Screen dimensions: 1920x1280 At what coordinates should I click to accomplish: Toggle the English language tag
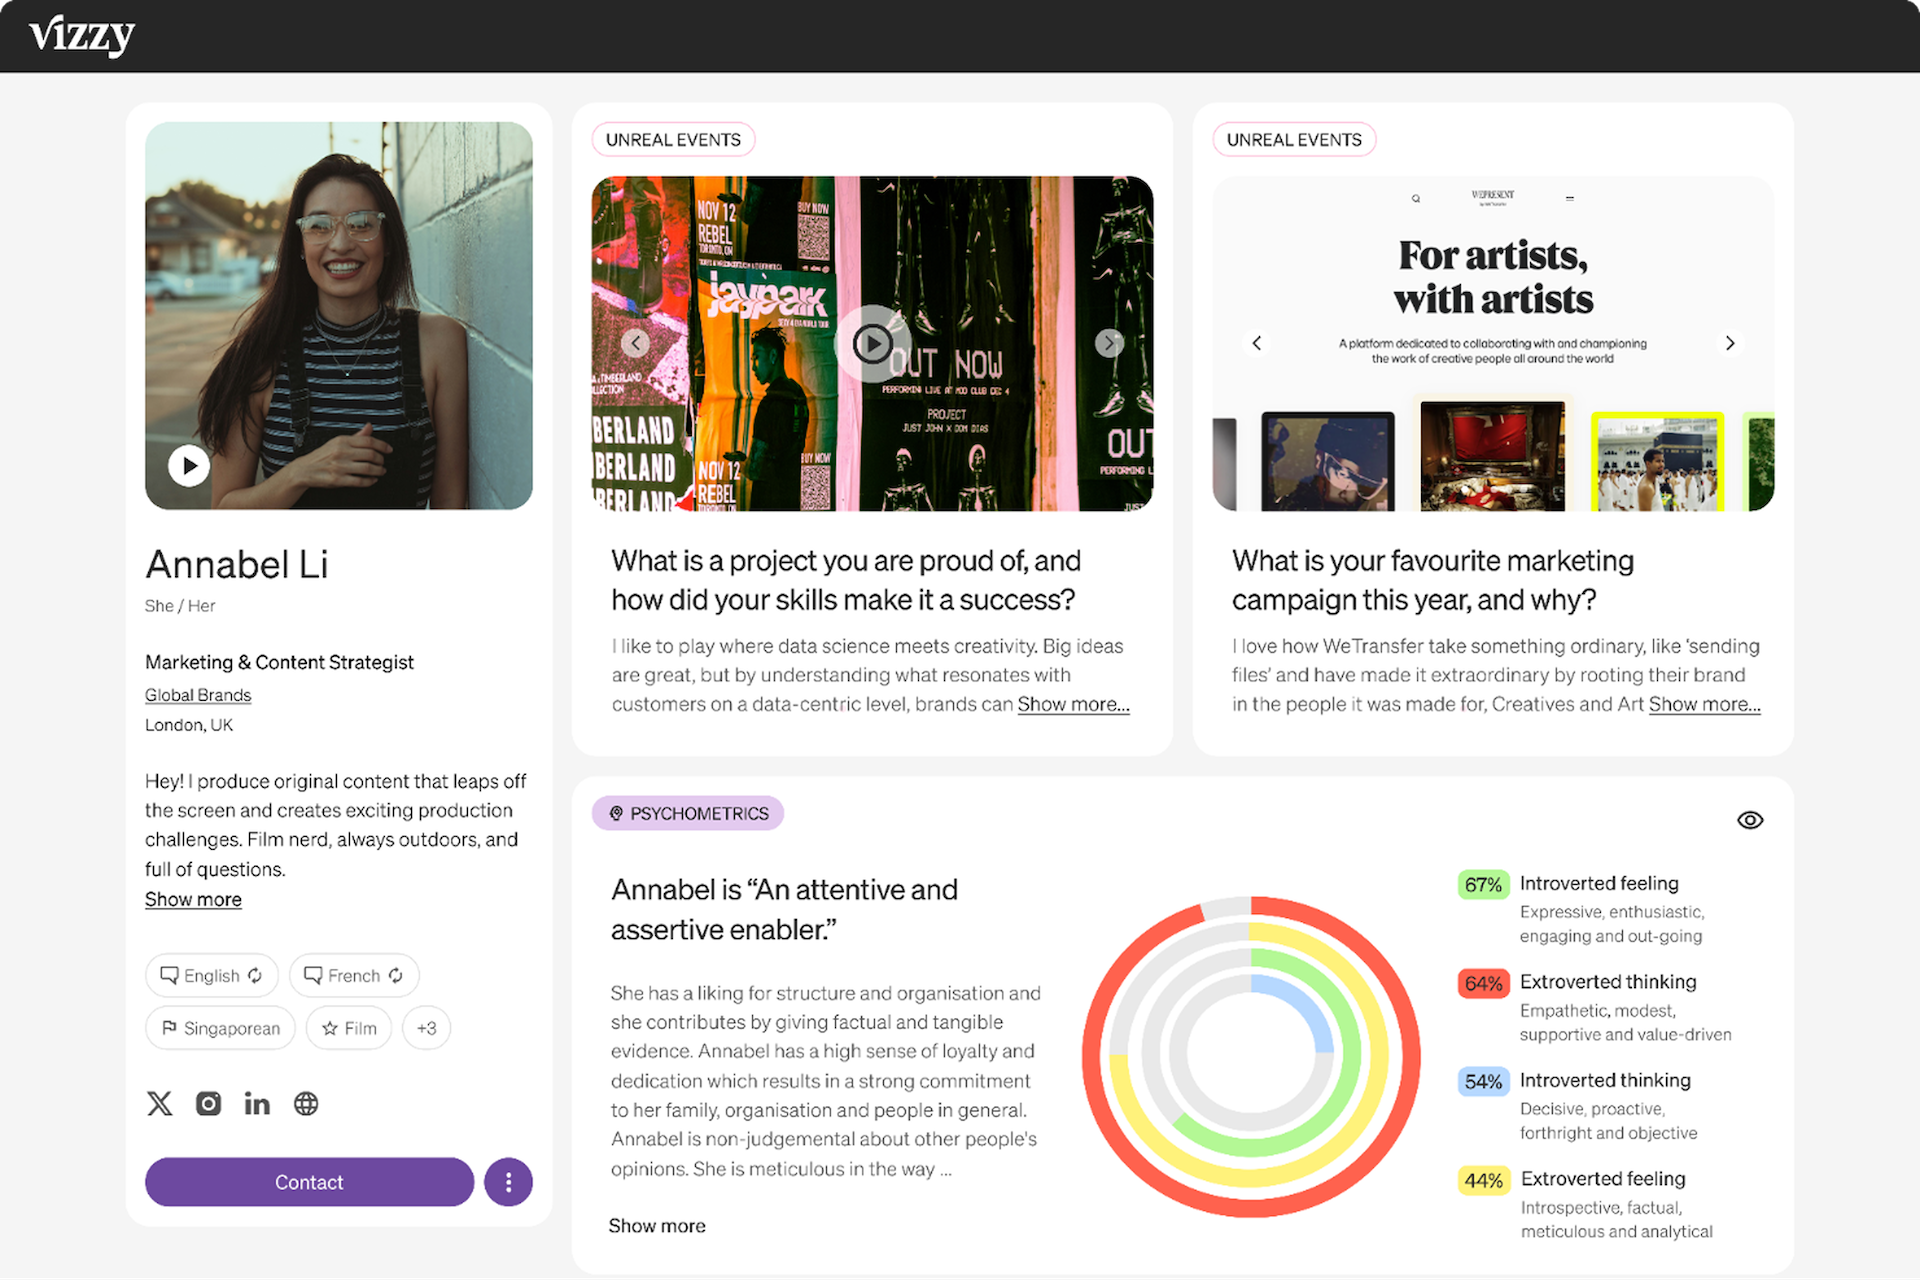click(212, 975)
